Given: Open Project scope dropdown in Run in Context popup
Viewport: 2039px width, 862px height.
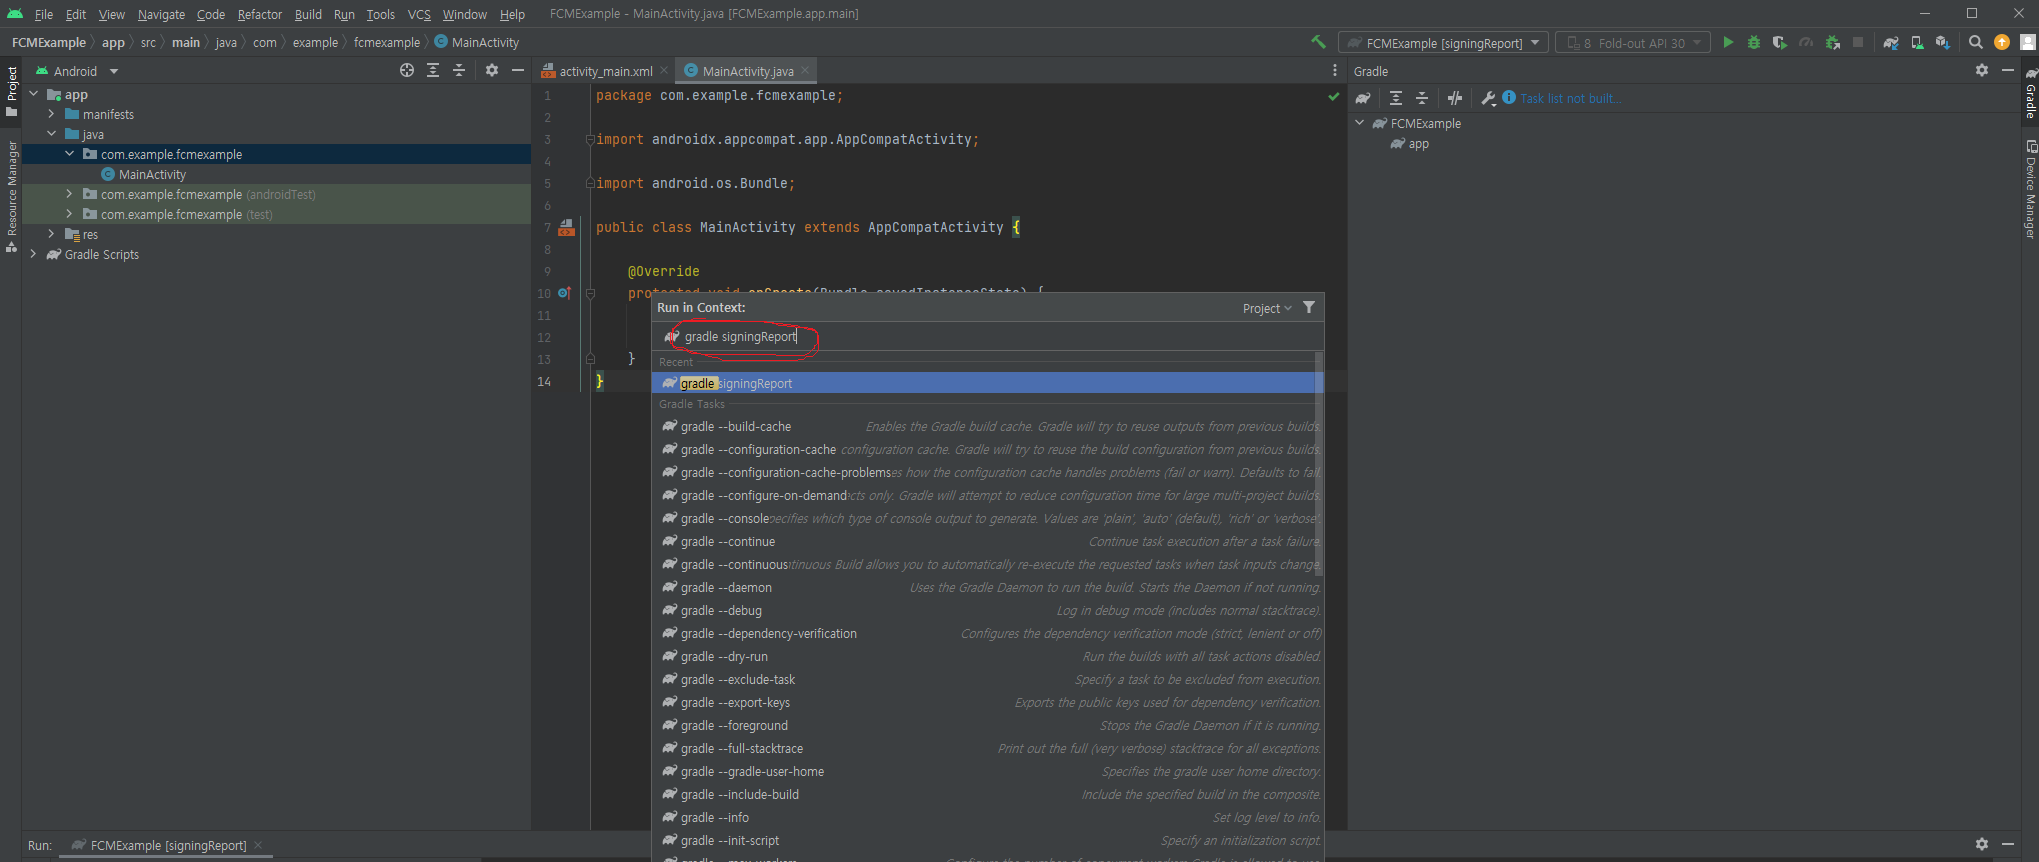Looking at the screenshot, I should tap(1267, 308).
